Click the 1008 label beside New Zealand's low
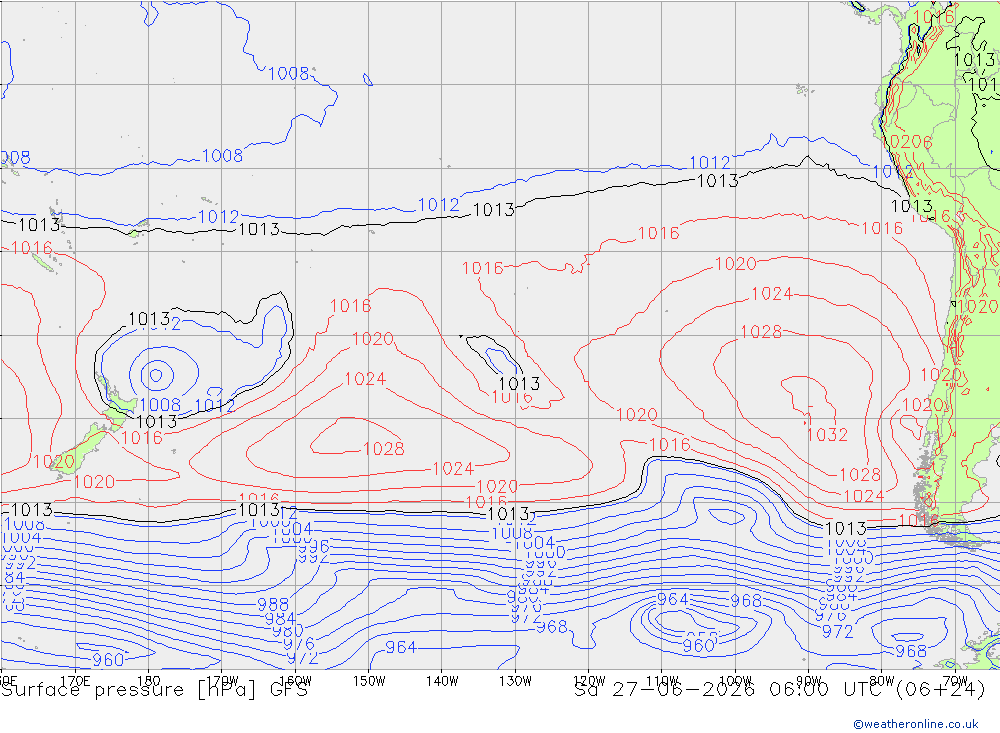This screenshot has width=1000, height=733. coord(160,405)
